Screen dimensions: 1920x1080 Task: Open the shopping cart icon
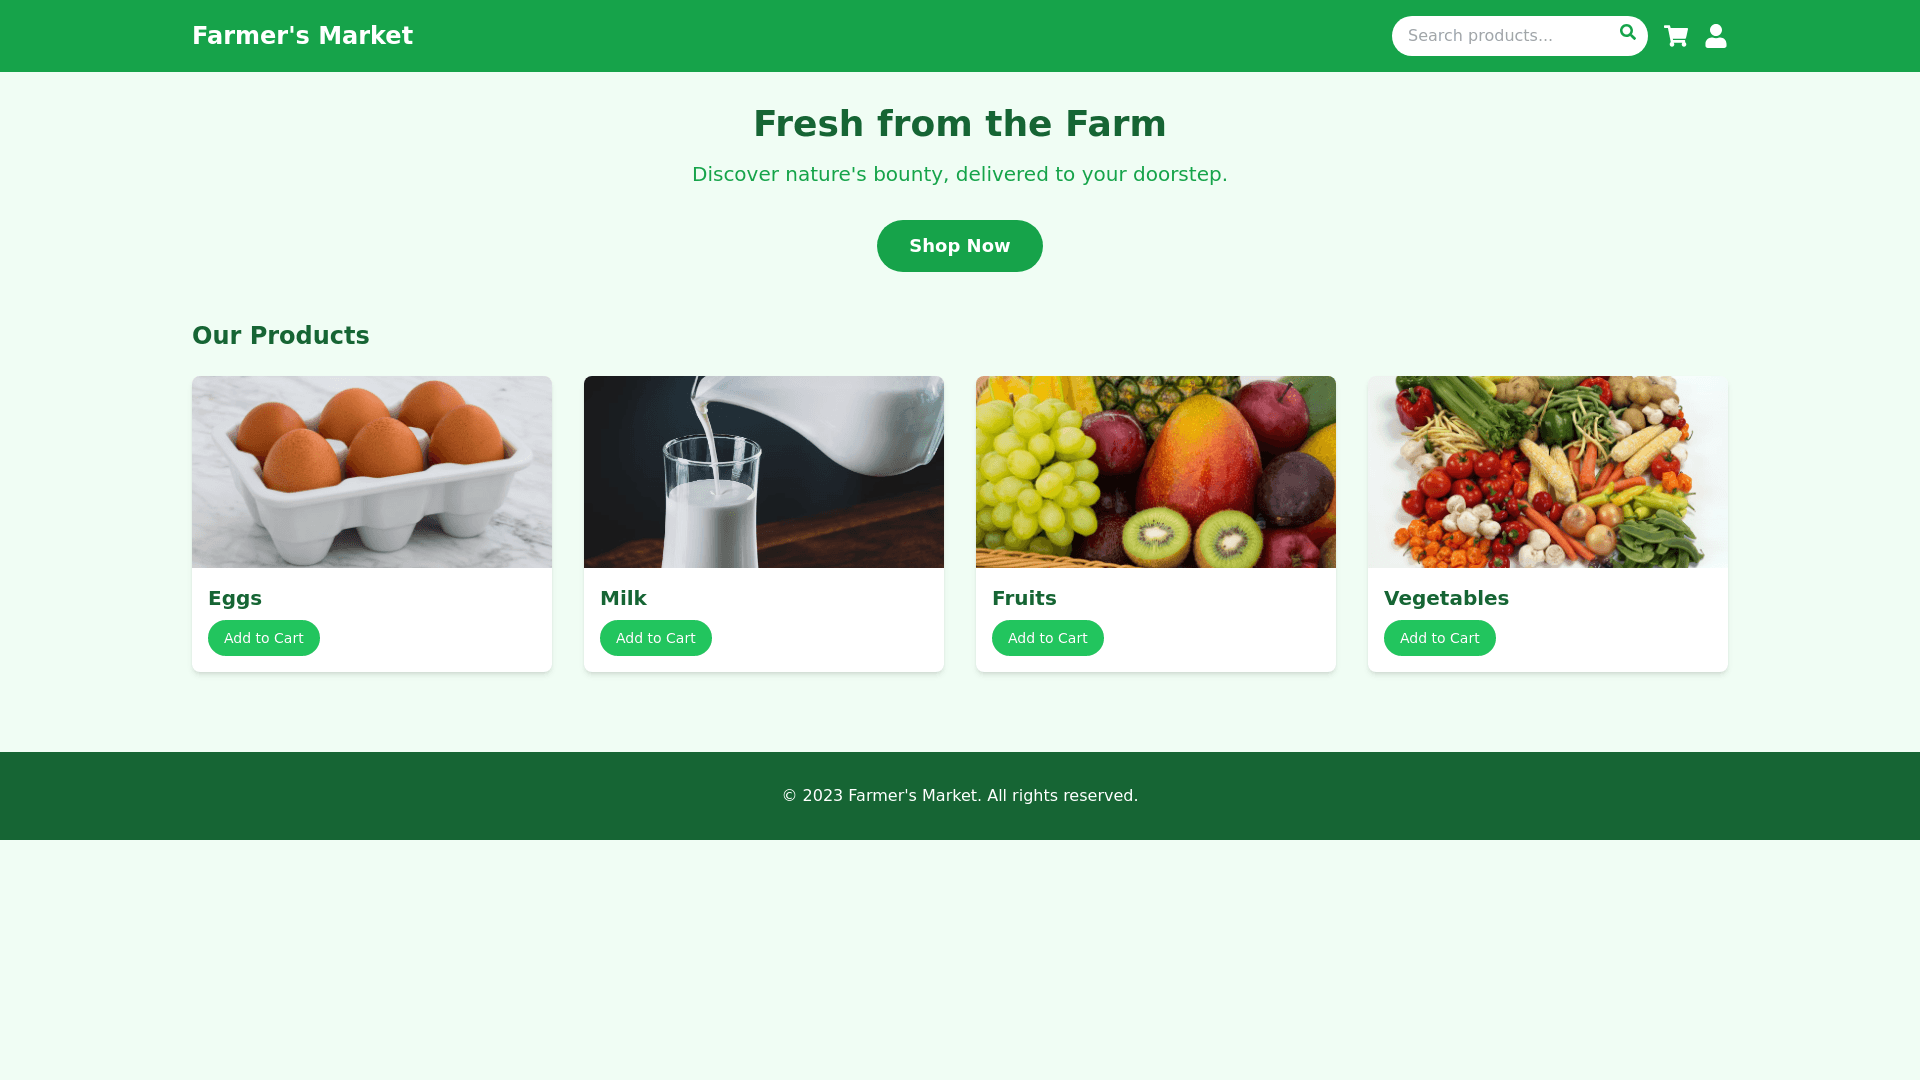point(1676,36)
